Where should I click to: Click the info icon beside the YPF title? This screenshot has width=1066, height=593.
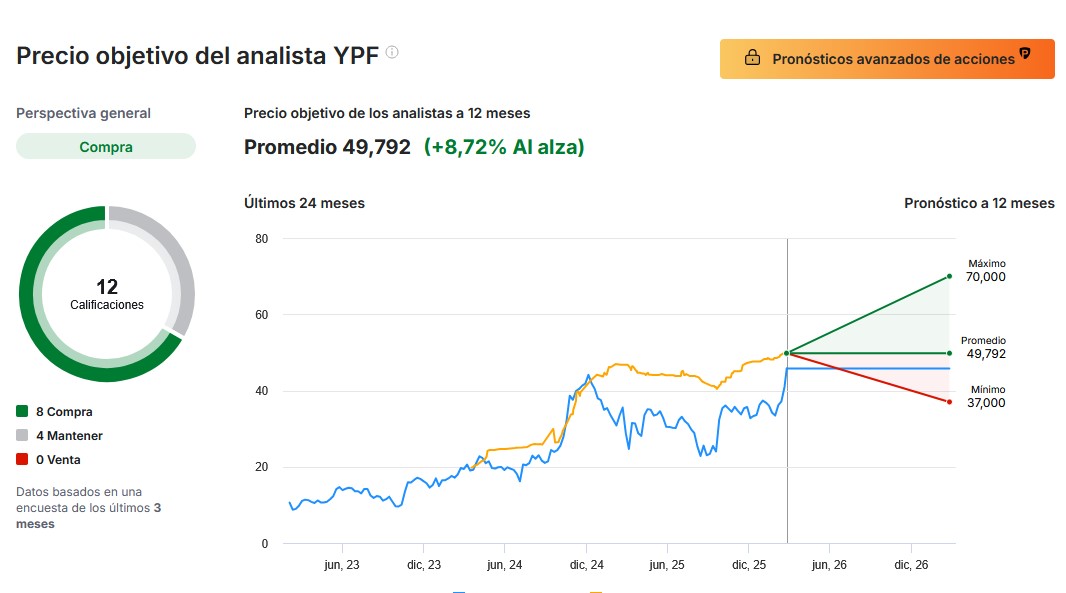[x=392, y=53]
